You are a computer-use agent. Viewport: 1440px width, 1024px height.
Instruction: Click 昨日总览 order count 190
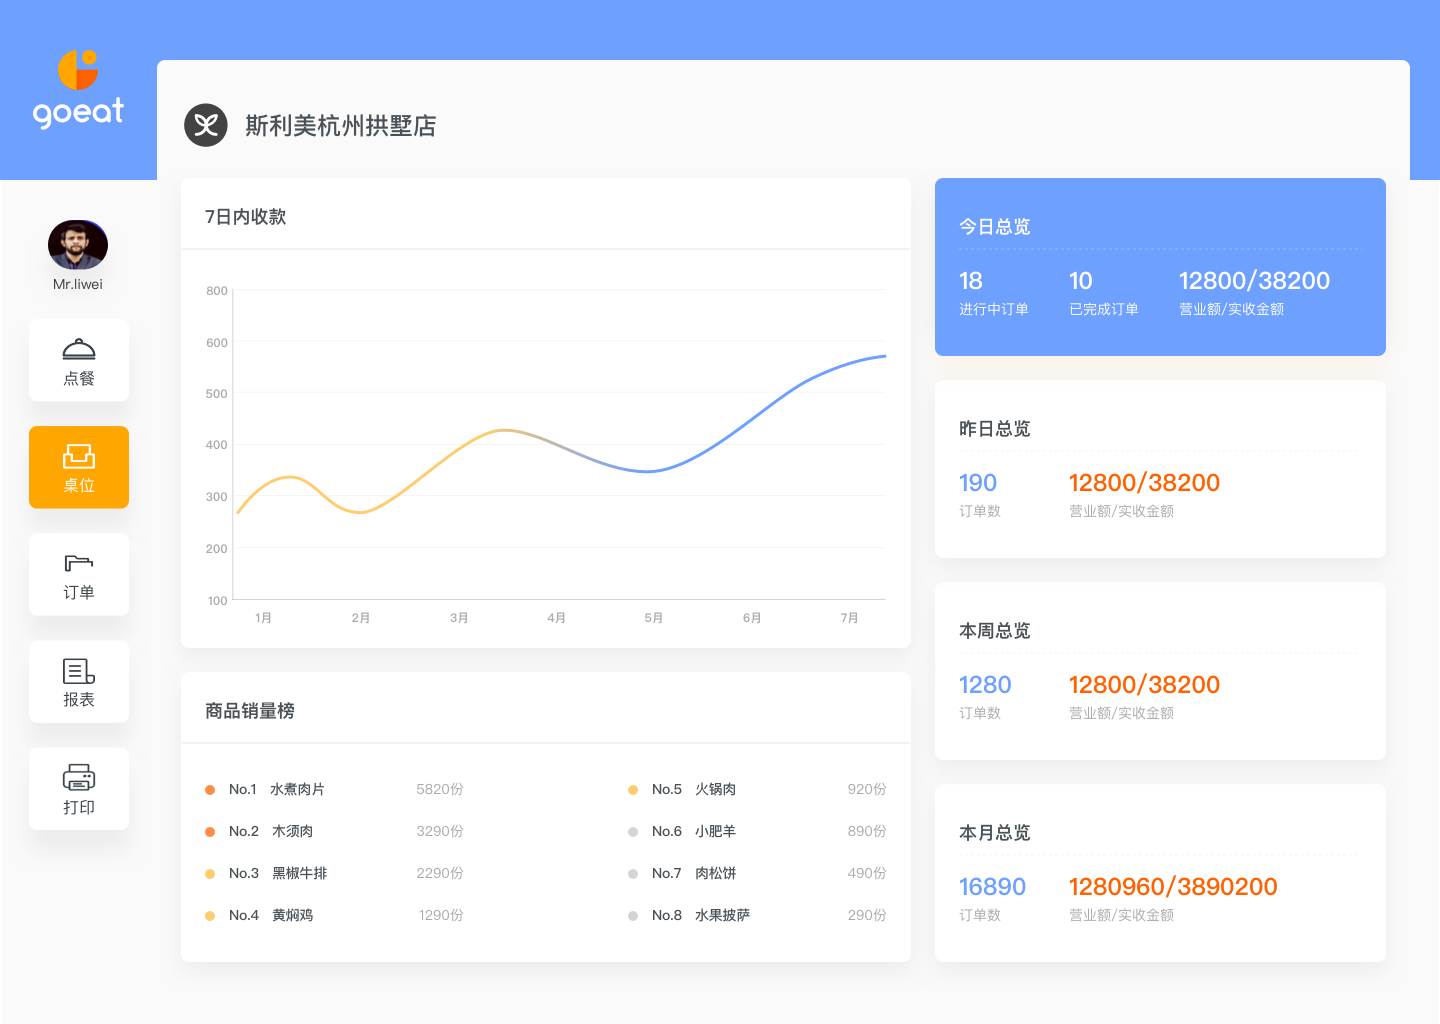(x=978, y=483)
